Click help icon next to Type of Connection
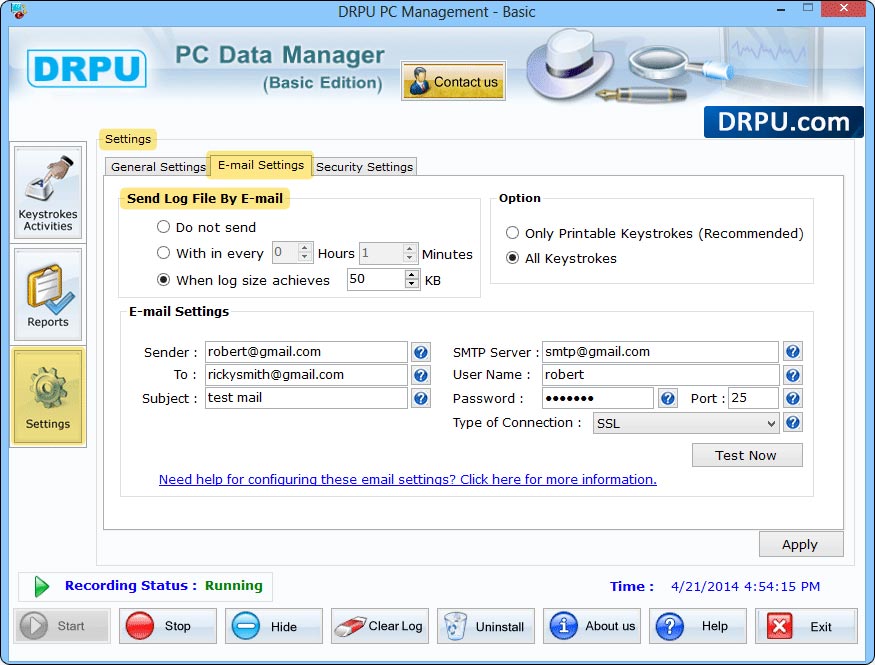The image size is (875, 665). 792,422
